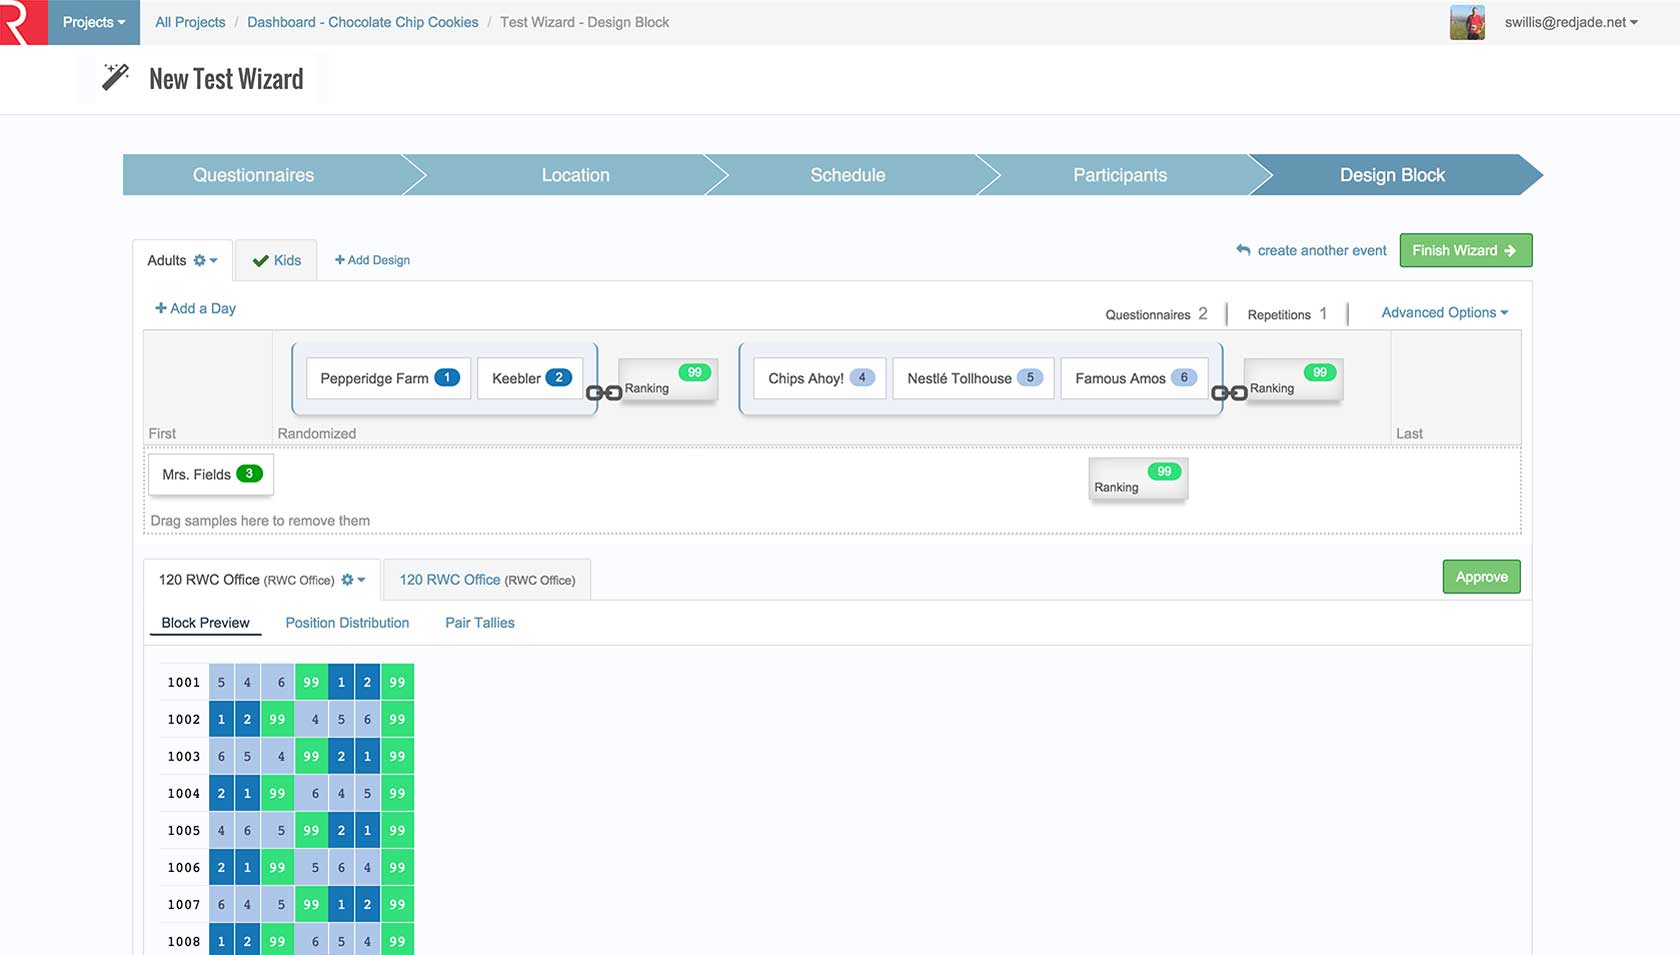
Task: Click the Test Wizard - Design Block breadcrumb text
Action: (585, 22)
